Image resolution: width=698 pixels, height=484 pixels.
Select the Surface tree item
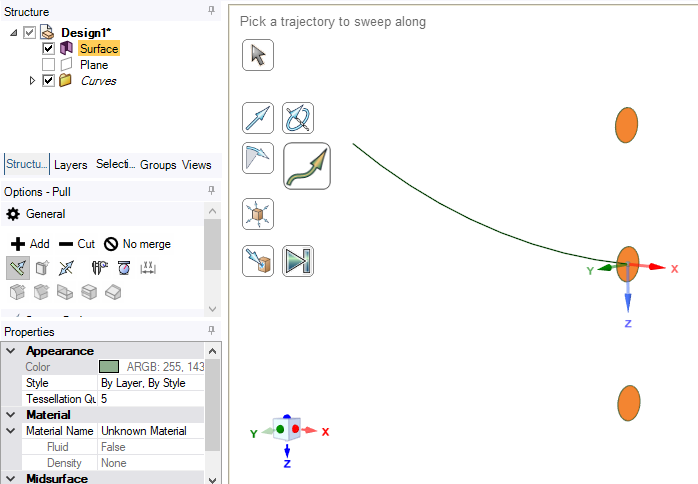pos(99,49)
